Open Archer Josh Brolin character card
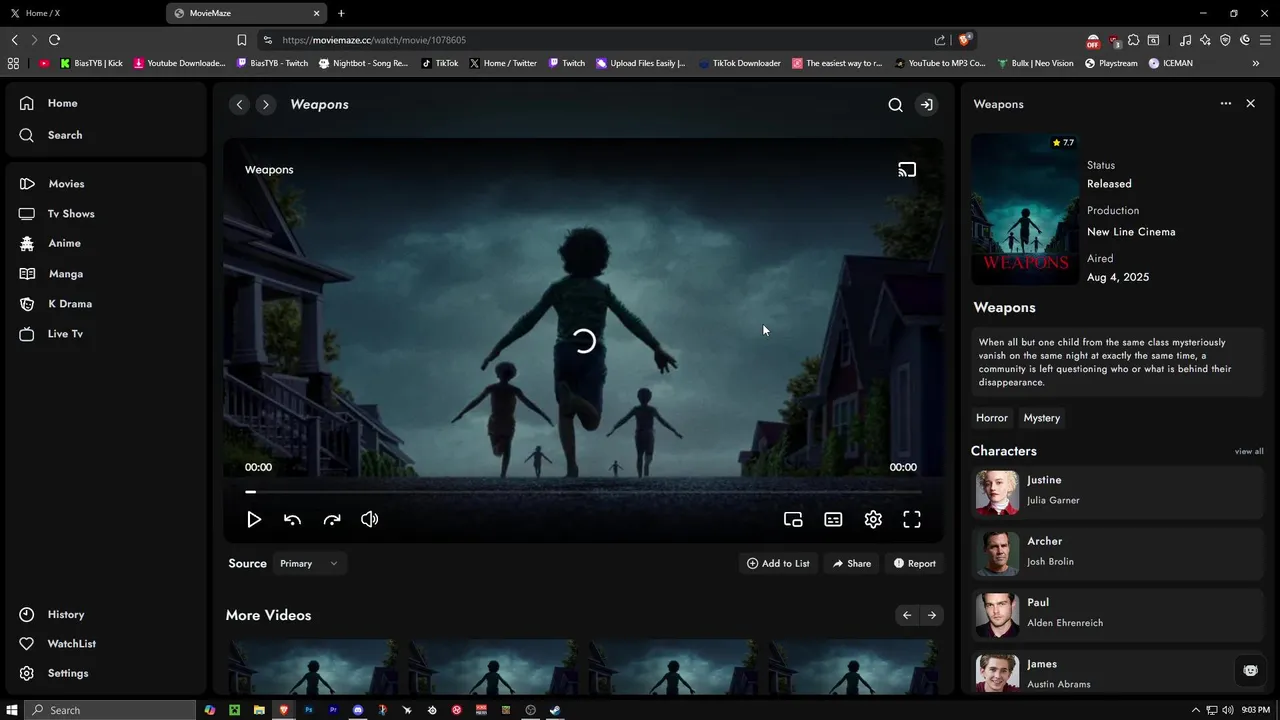 (1117, 554)
